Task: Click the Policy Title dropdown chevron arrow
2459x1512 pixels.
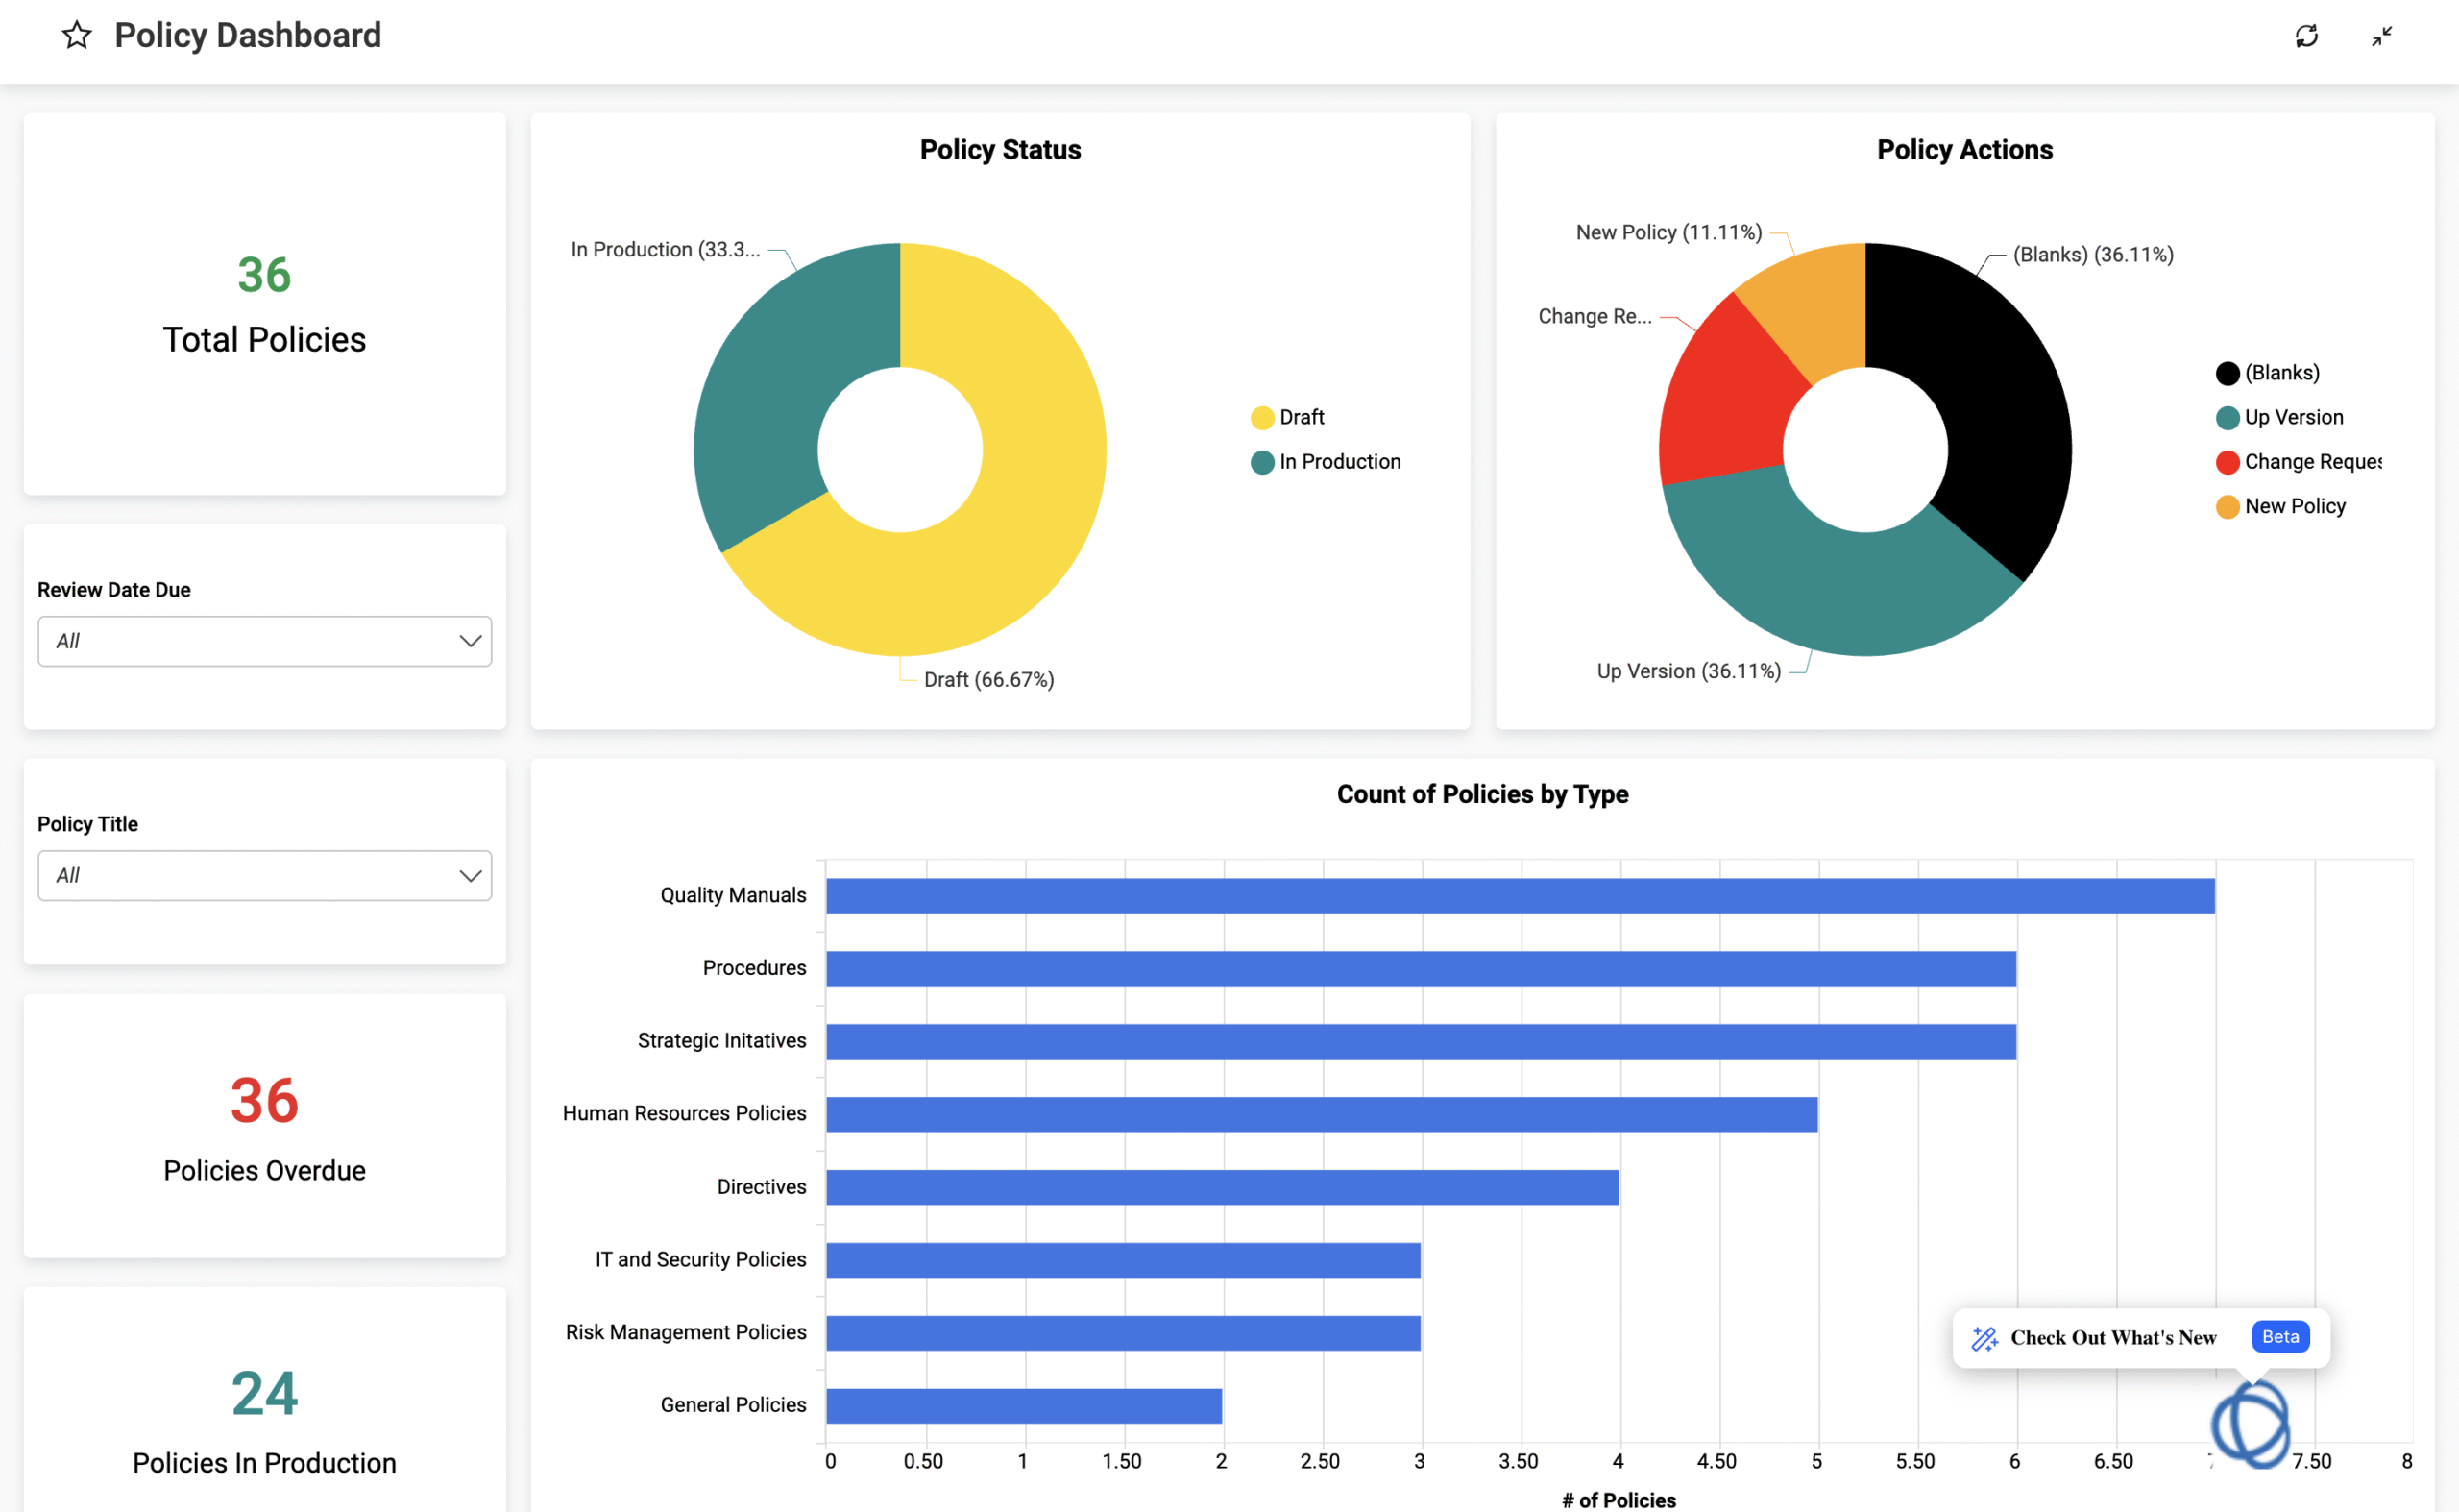Action: click(470, 876)
